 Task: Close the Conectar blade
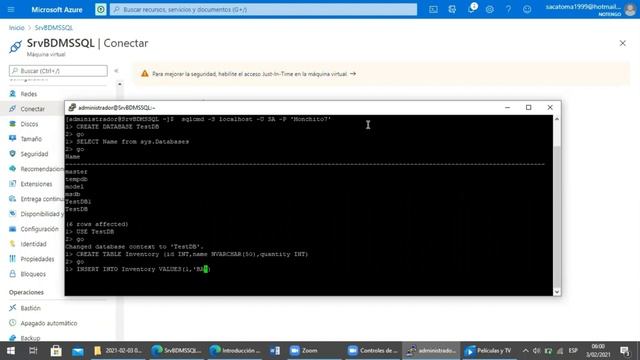point(622,43)
